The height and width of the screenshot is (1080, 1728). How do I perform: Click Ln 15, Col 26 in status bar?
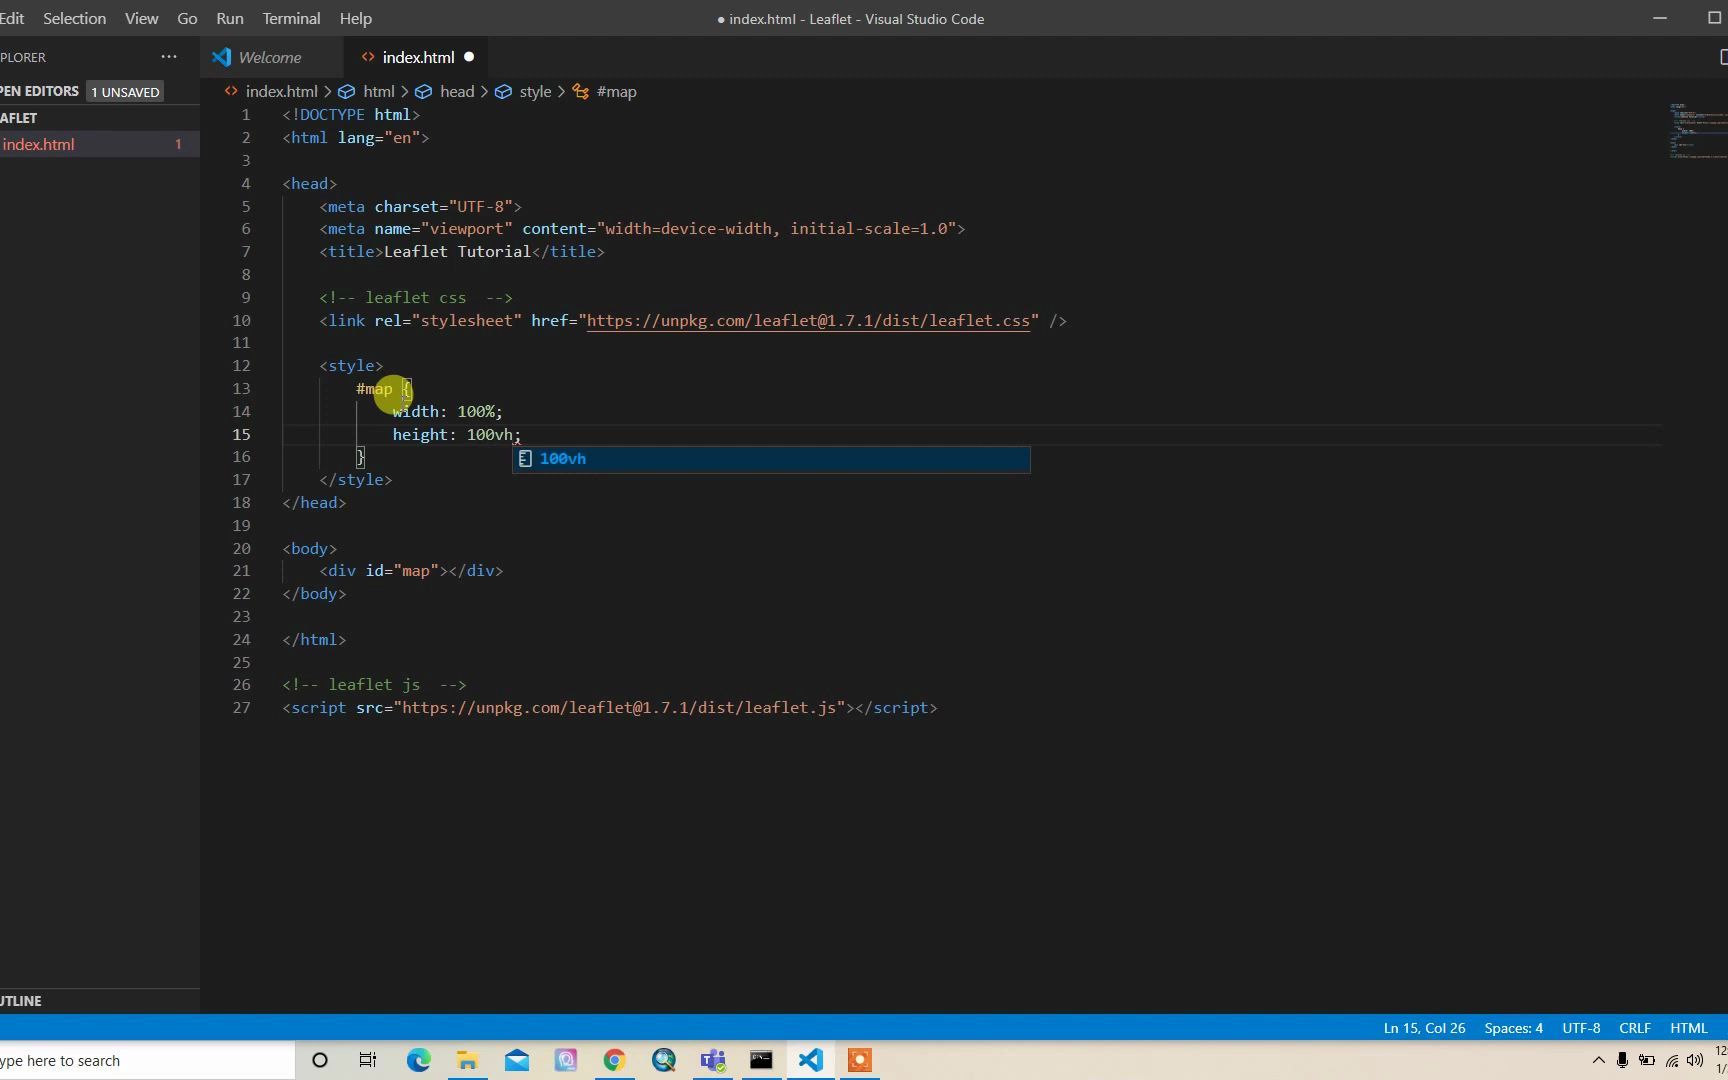point(1424,1028)
